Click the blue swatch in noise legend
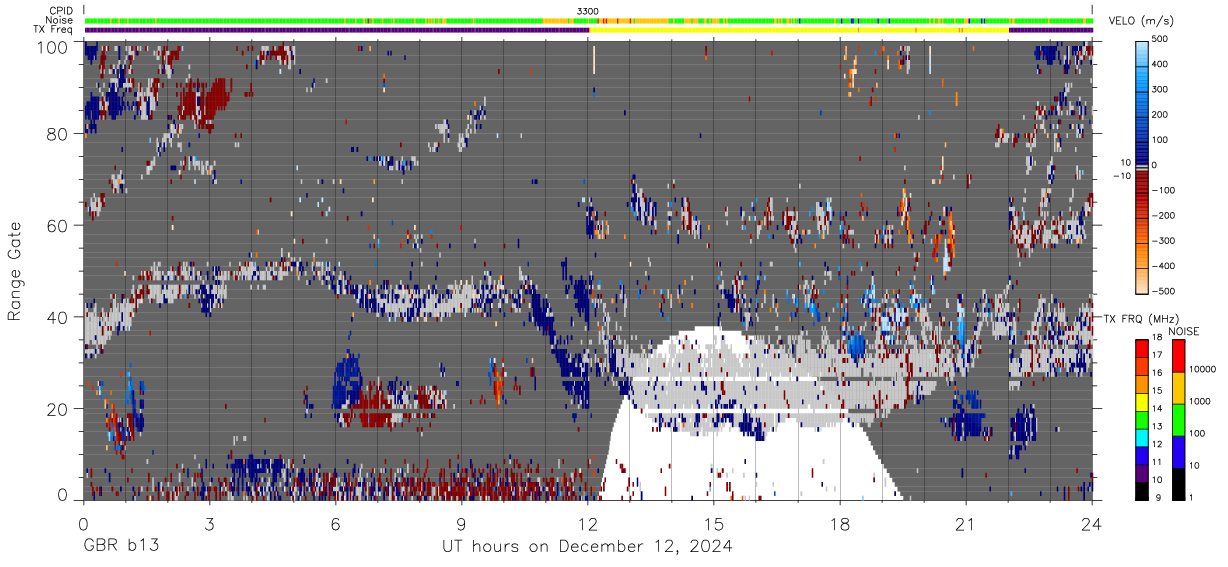Screen dimensions: 1228x567 (1180, 452)
